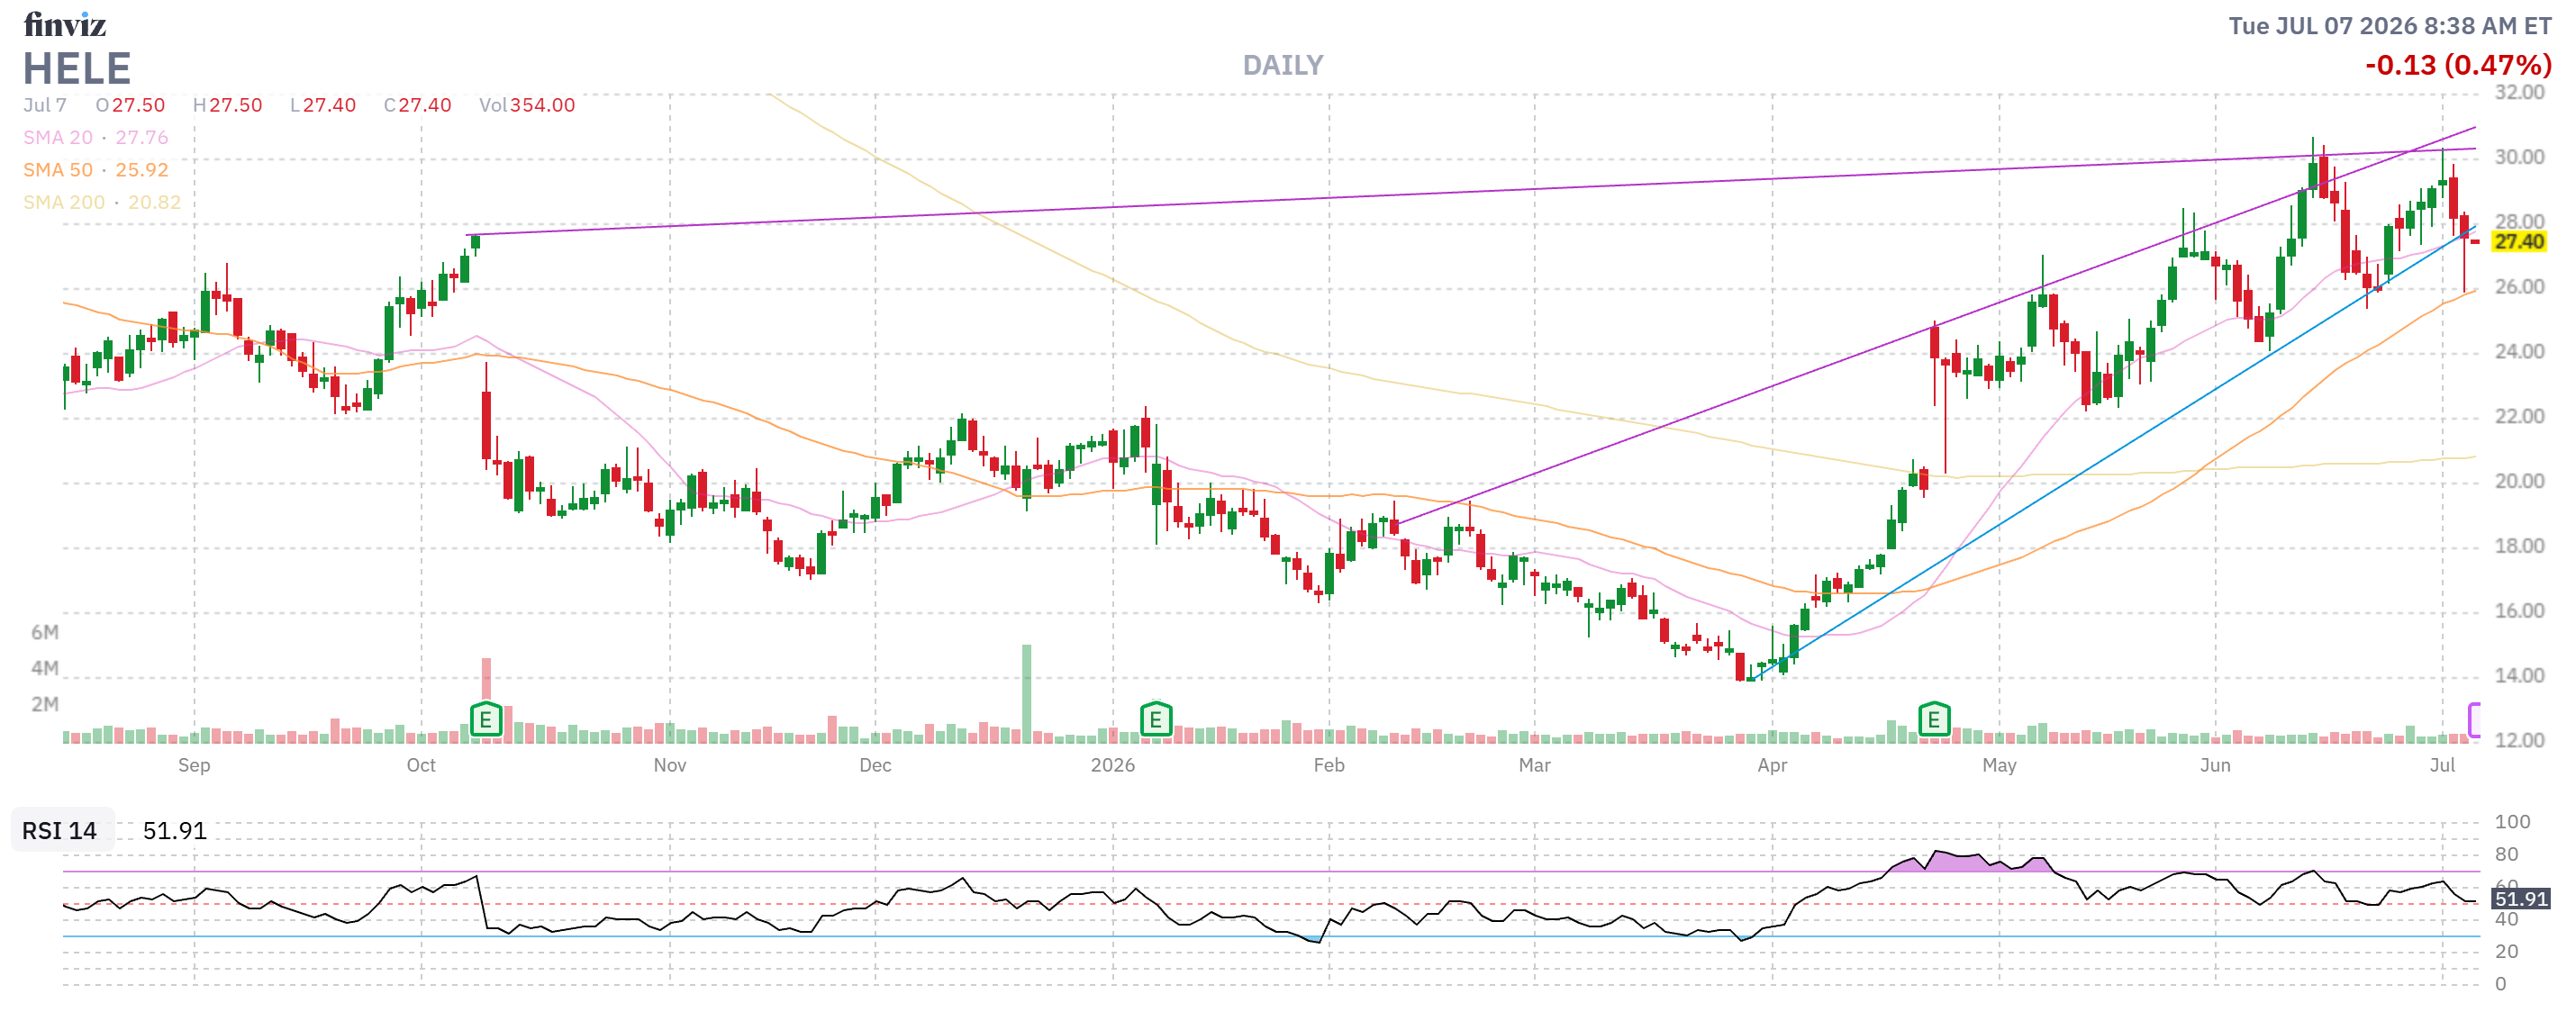Click the RSI 14 indicator label
This screenshot has height=1012, width=2576.
pos(60,830)
